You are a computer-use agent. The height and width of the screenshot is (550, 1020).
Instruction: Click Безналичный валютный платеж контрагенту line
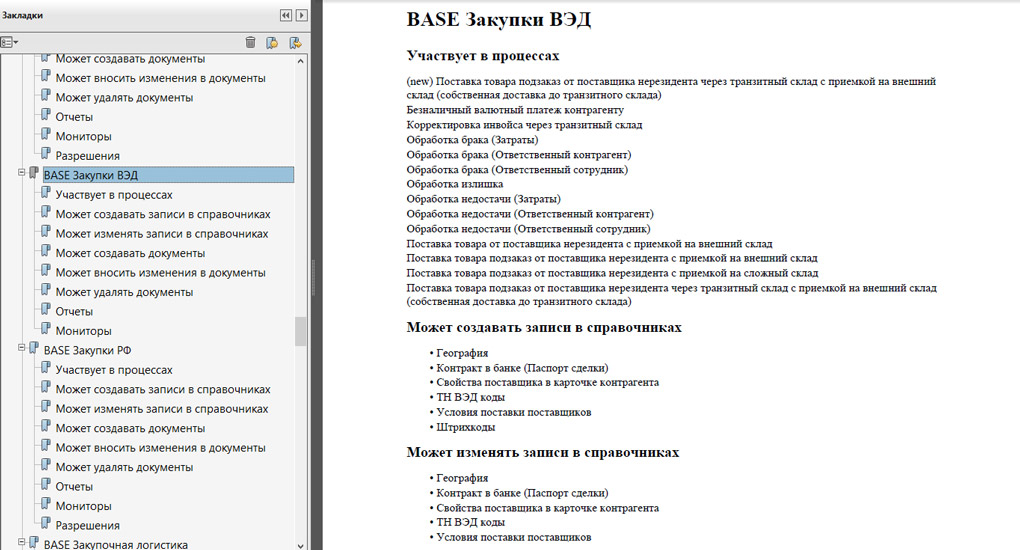pyautogui.click(x=515, y=110)
